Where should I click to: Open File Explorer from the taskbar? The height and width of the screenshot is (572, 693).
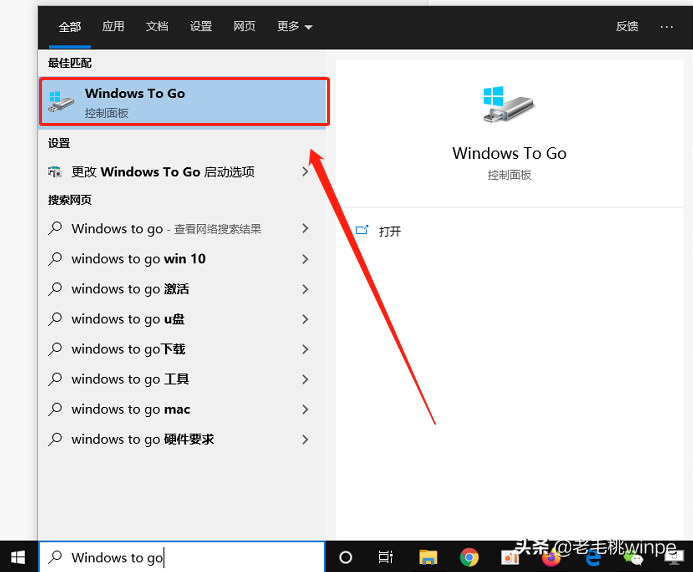point(428,557)
